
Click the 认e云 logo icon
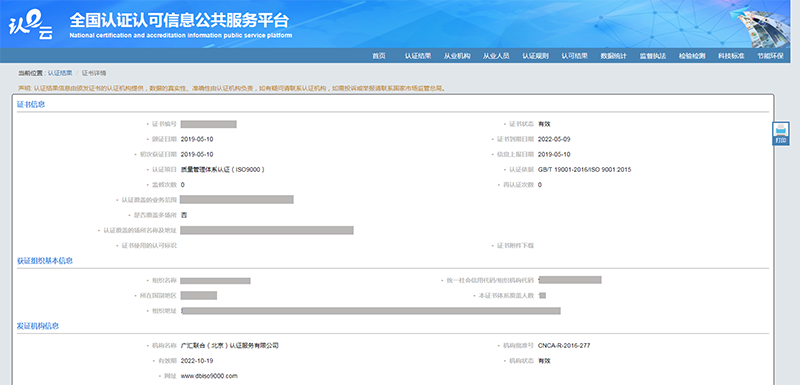[x=31, y=25]
